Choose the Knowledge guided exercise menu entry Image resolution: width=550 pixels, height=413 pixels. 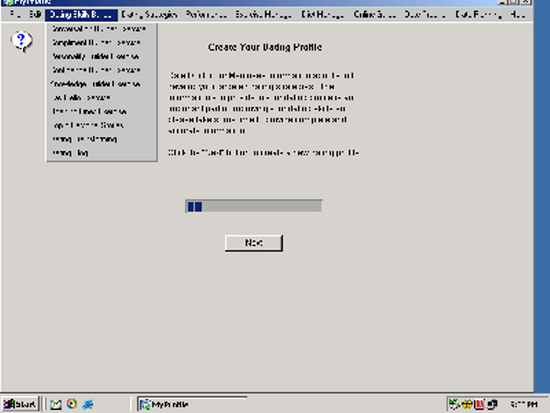95,84
